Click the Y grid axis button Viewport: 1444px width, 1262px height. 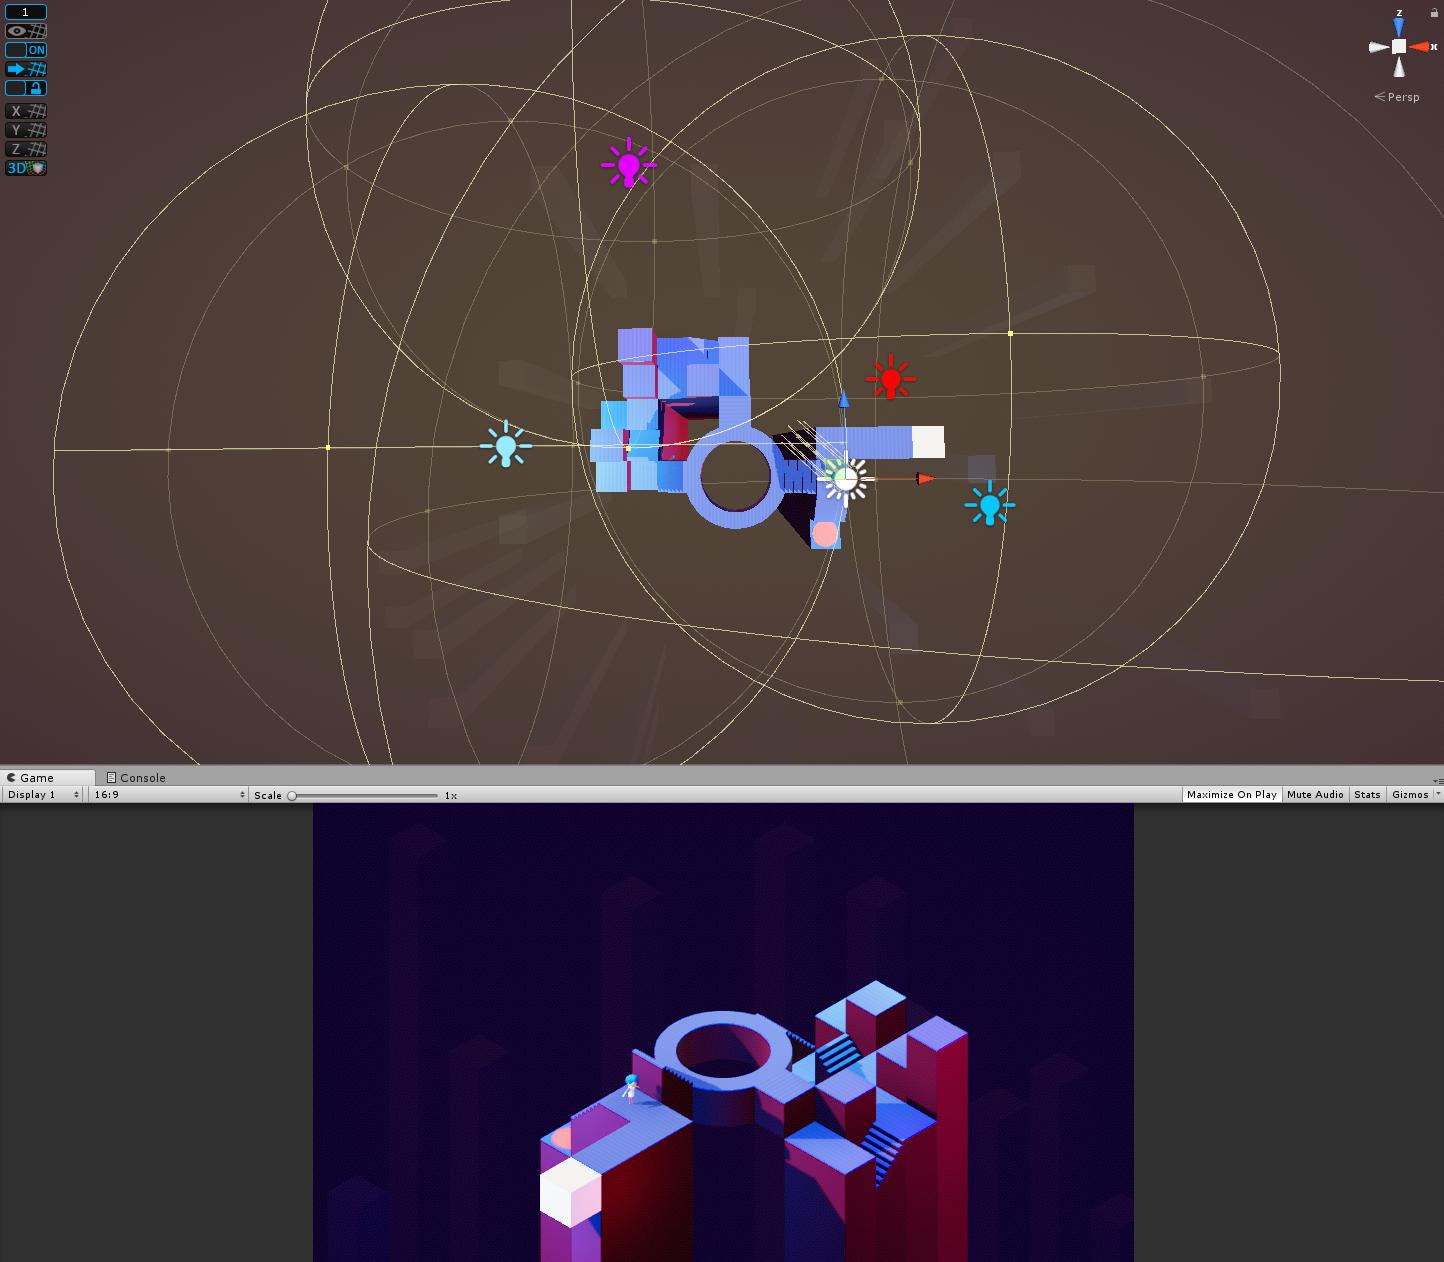click(26, 130)
